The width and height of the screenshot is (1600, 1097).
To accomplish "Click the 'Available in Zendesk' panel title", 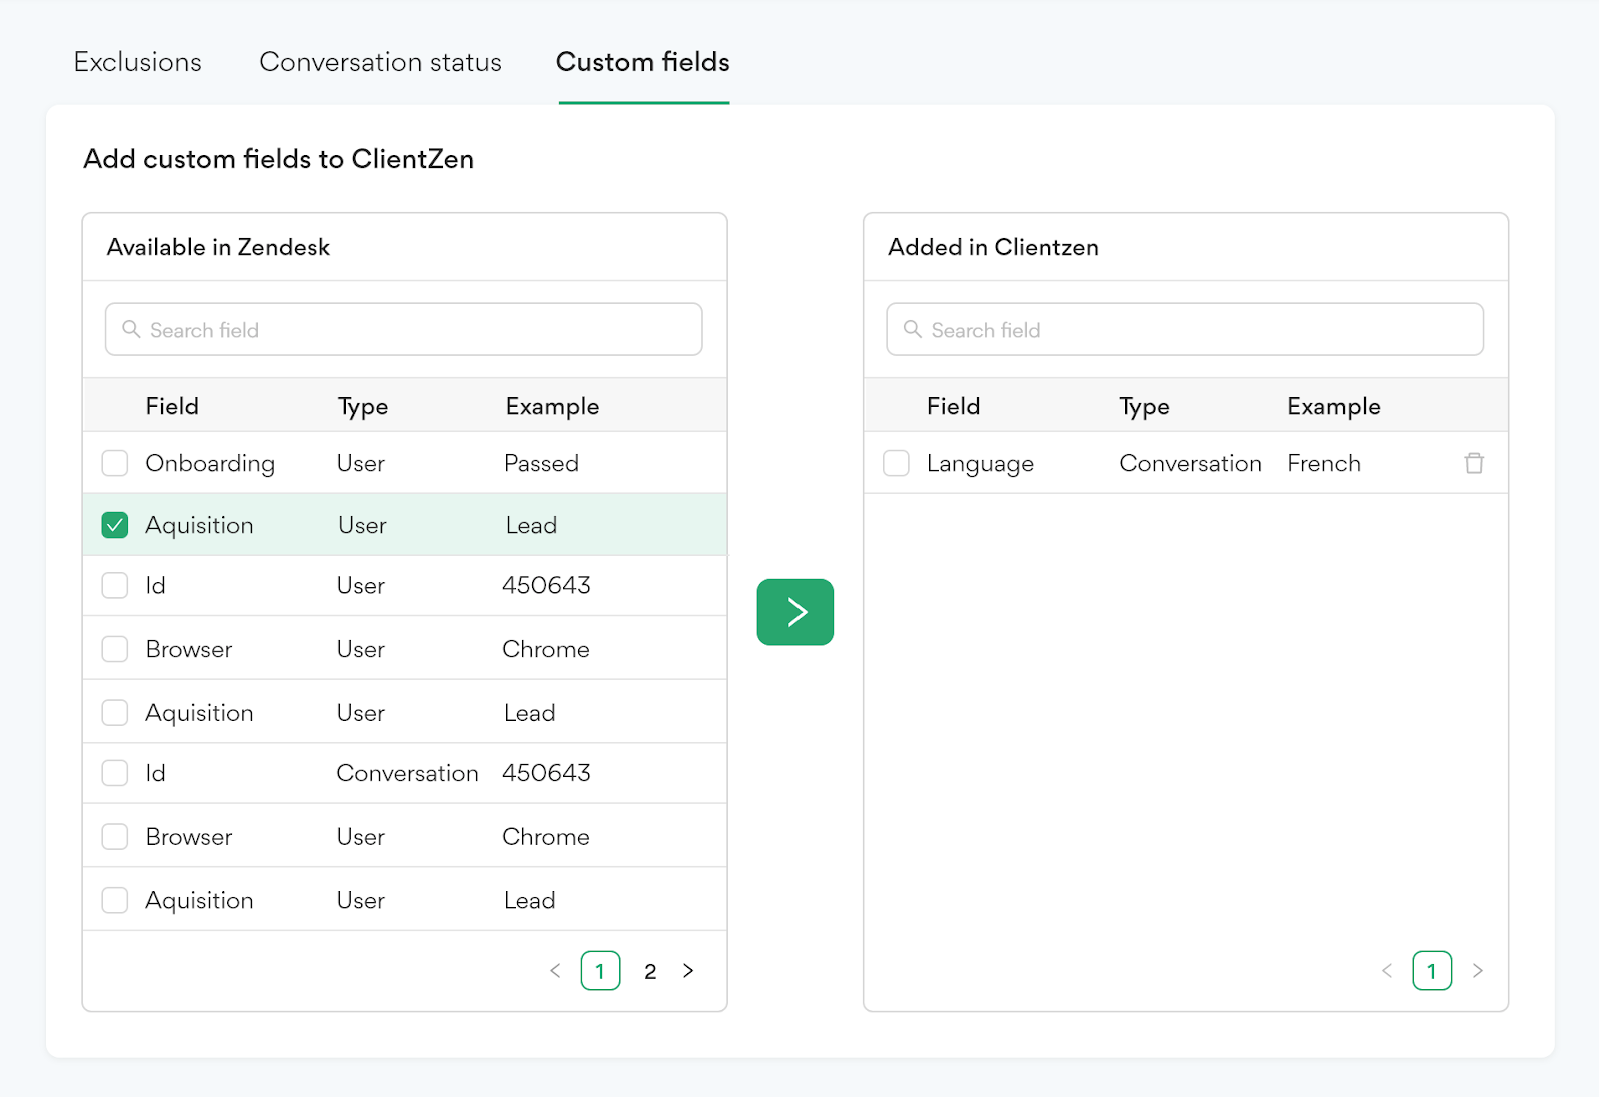I will pos(218,247).
